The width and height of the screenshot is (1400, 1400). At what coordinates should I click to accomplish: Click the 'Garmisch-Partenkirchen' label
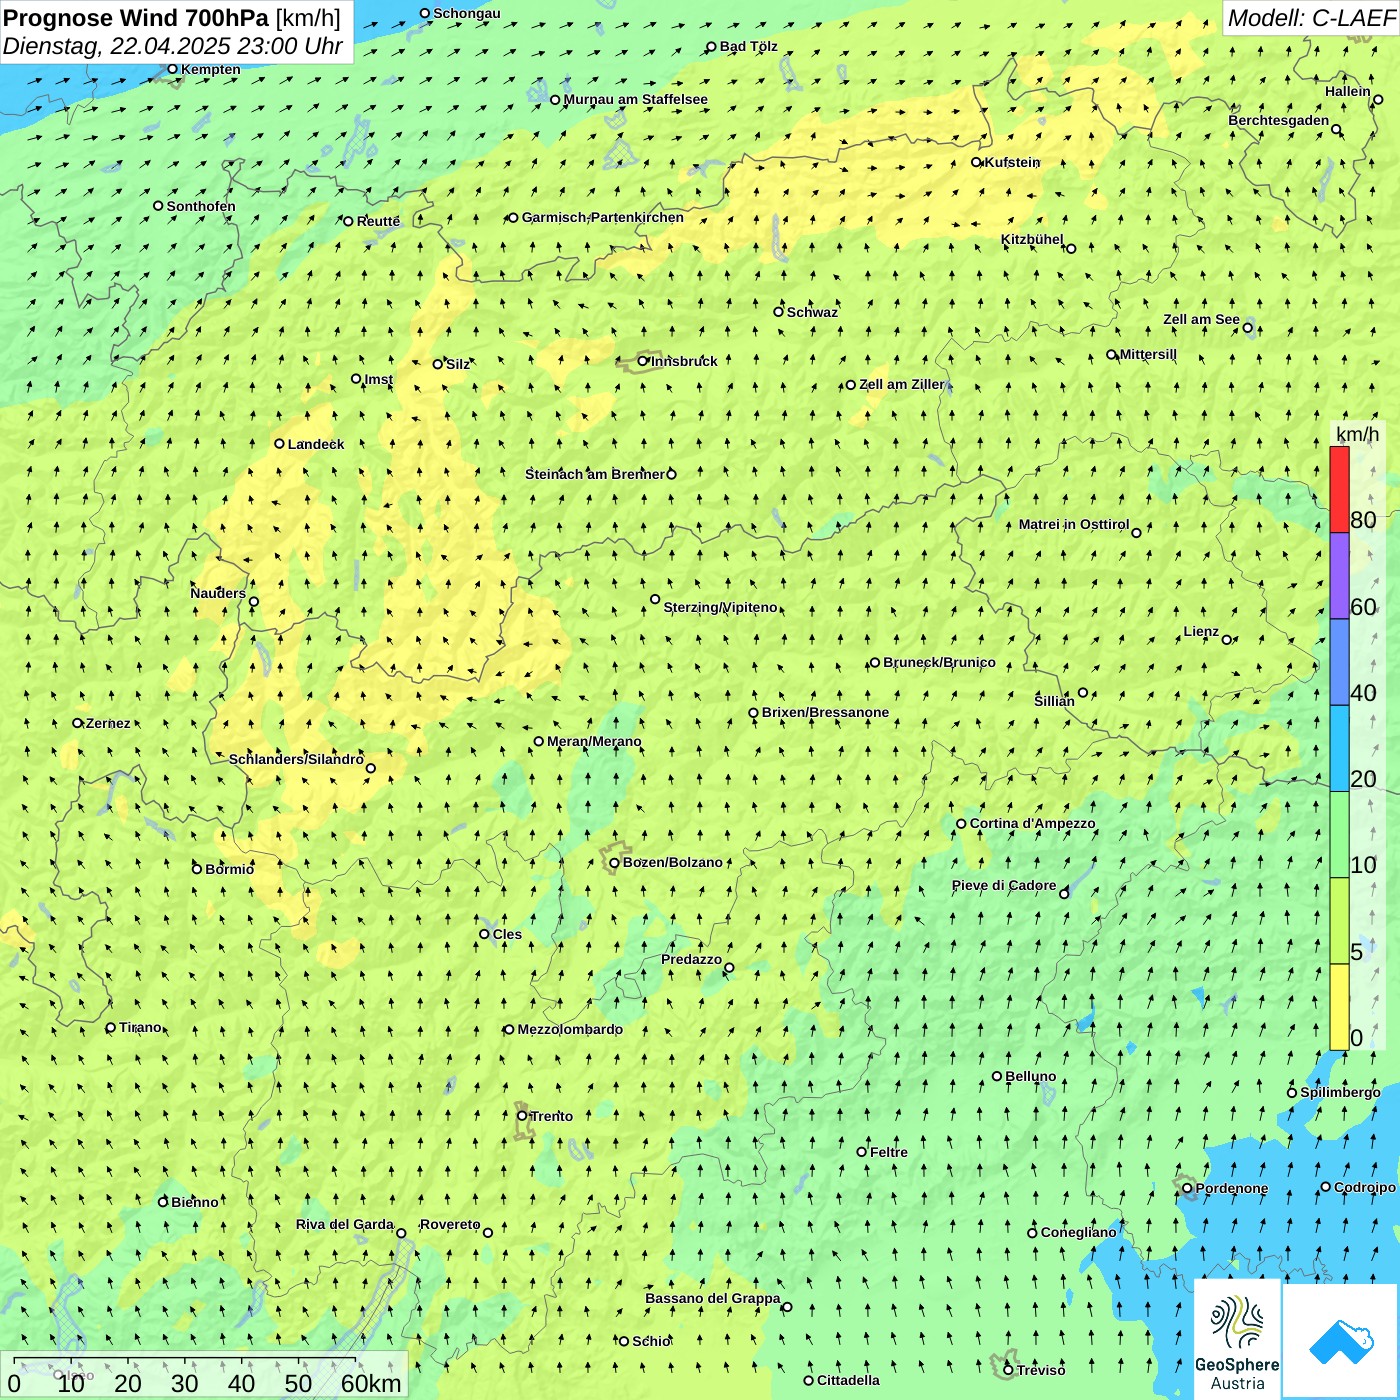[x=603, y=217]
